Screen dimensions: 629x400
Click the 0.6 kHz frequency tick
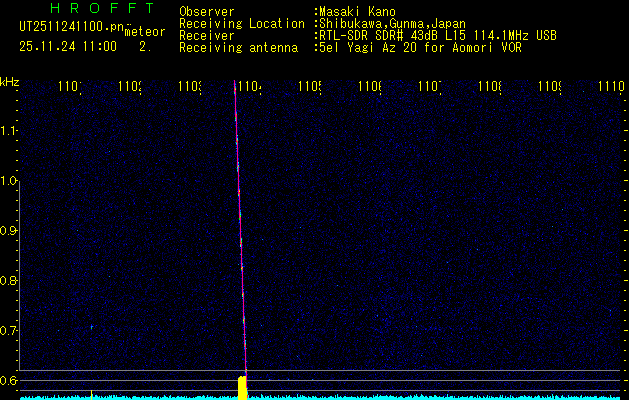point(9,380)
